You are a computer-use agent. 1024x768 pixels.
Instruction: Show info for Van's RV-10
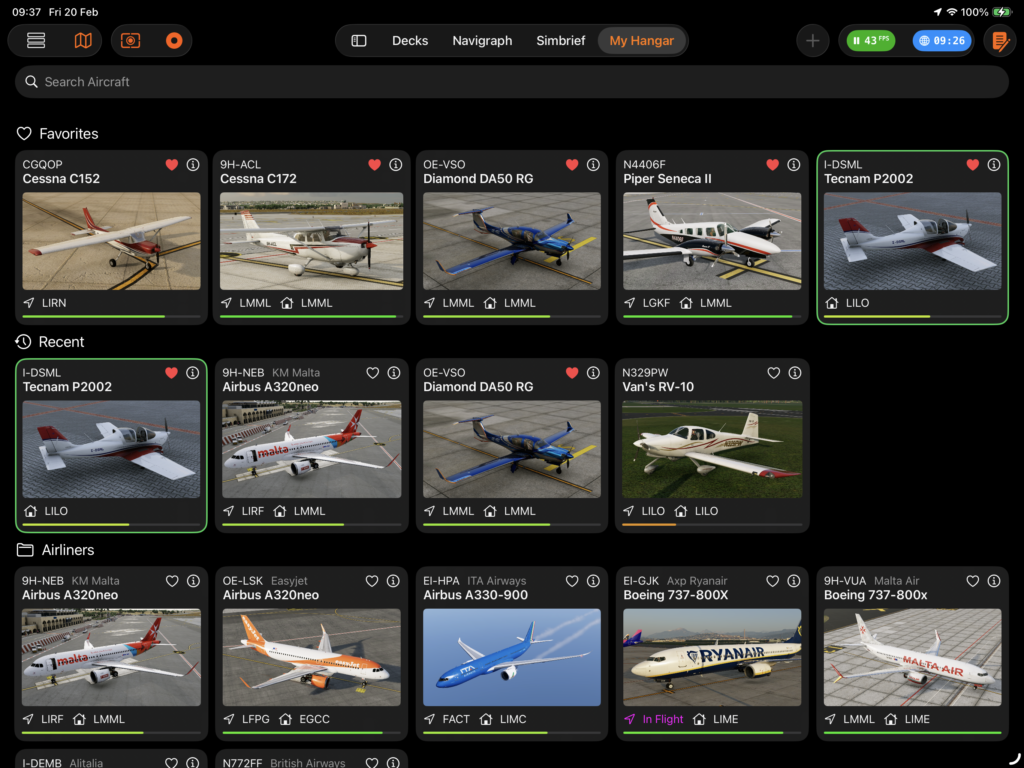pos(794,373)
